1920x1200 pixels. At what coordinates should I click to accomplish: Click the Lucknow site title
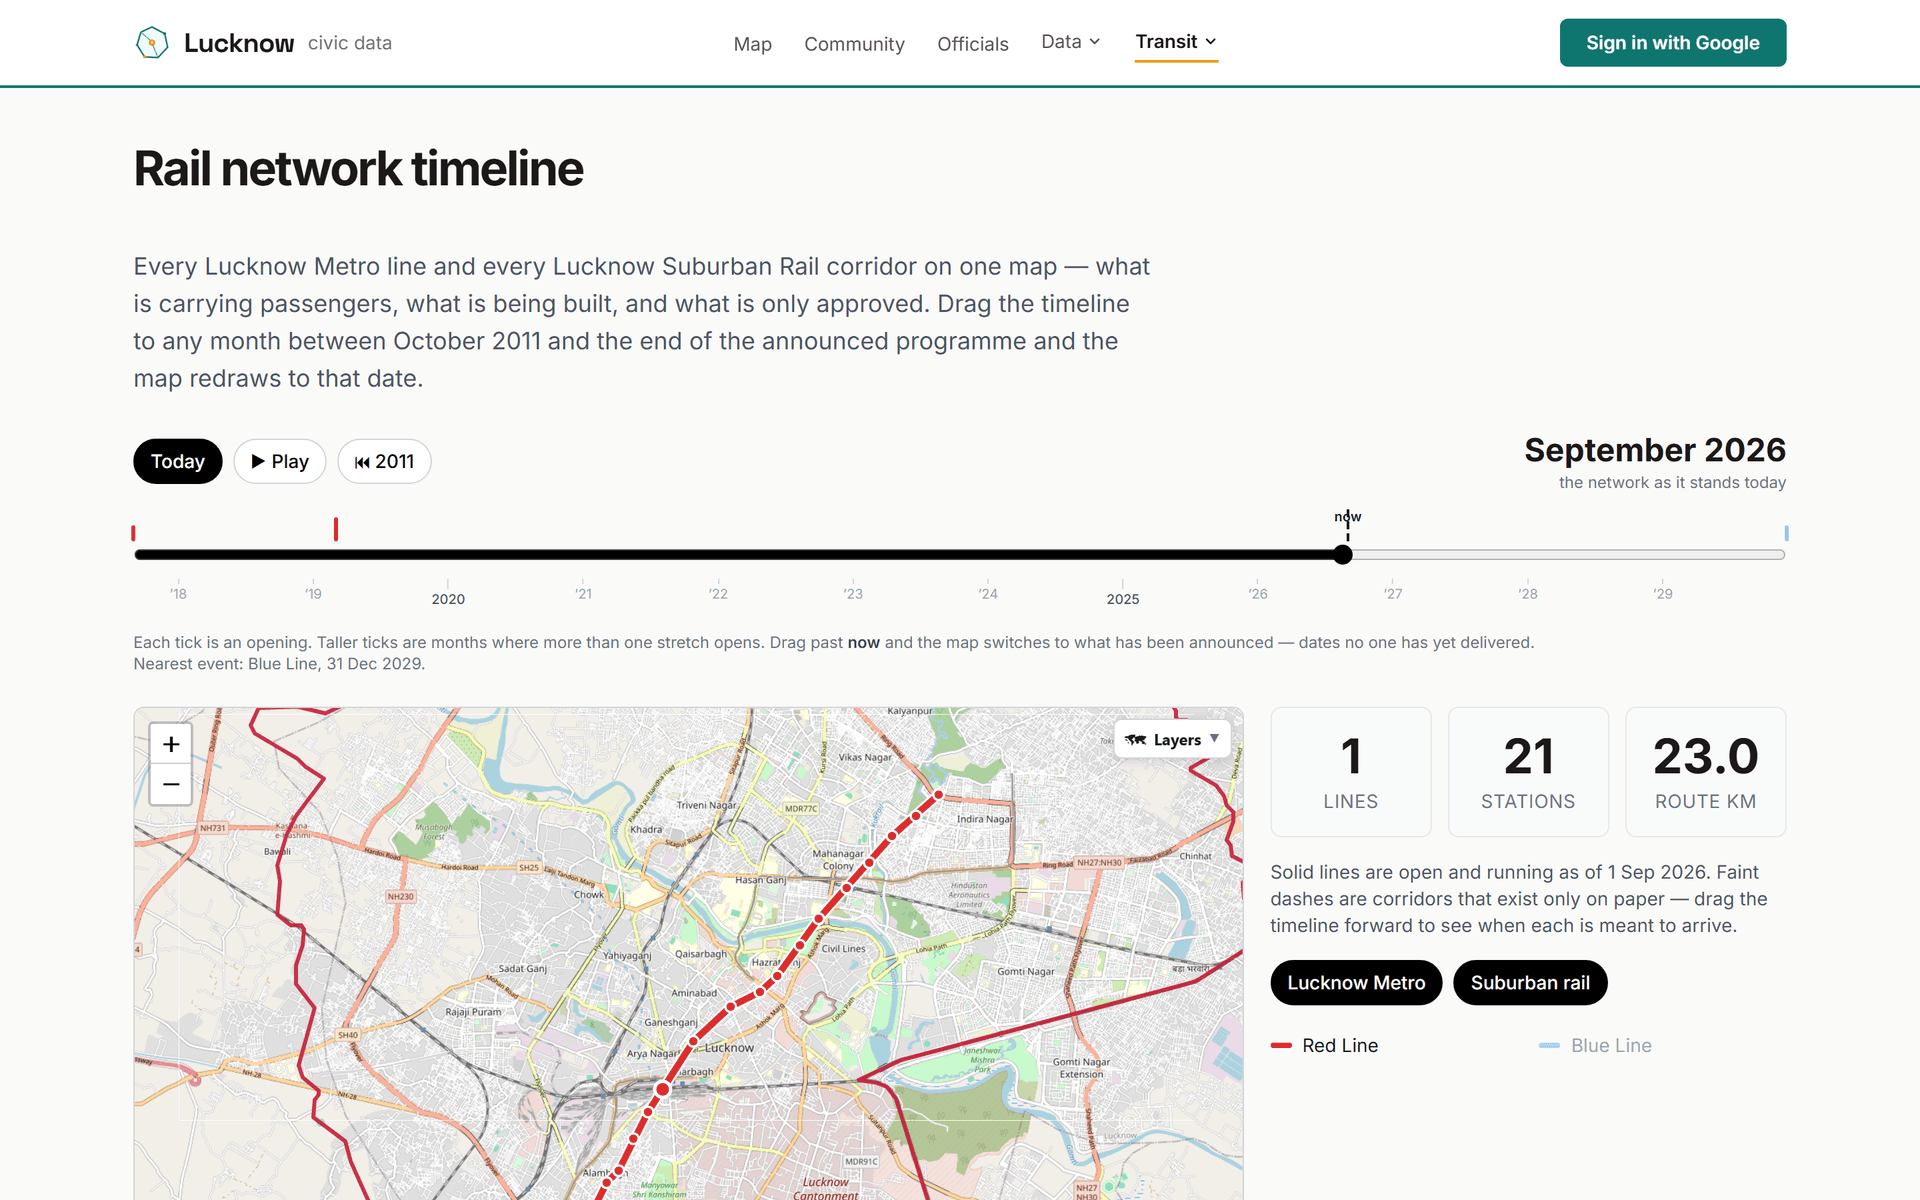point(239,43)
